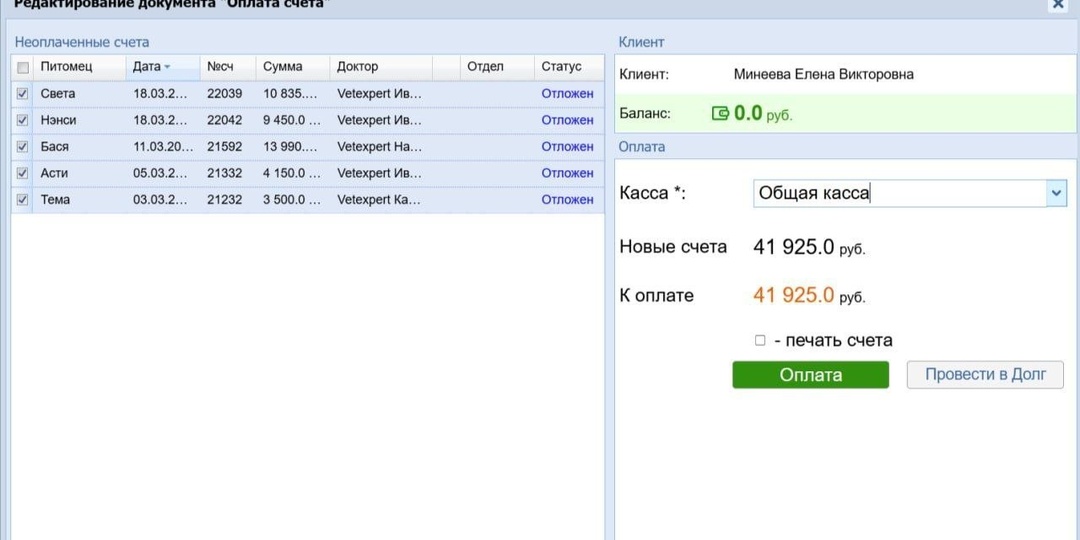1080x540 pixels.
Task: Click the Касса field with 'Общая касса'
Action: 900,194
